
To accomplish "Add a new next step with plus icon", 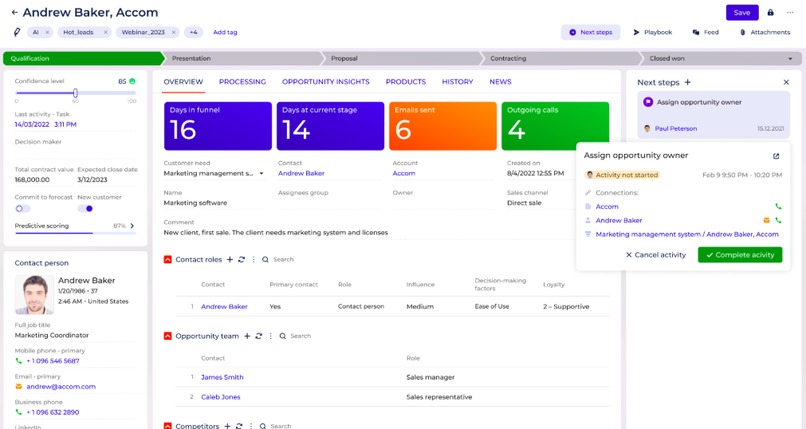I will tap(687, 82).
